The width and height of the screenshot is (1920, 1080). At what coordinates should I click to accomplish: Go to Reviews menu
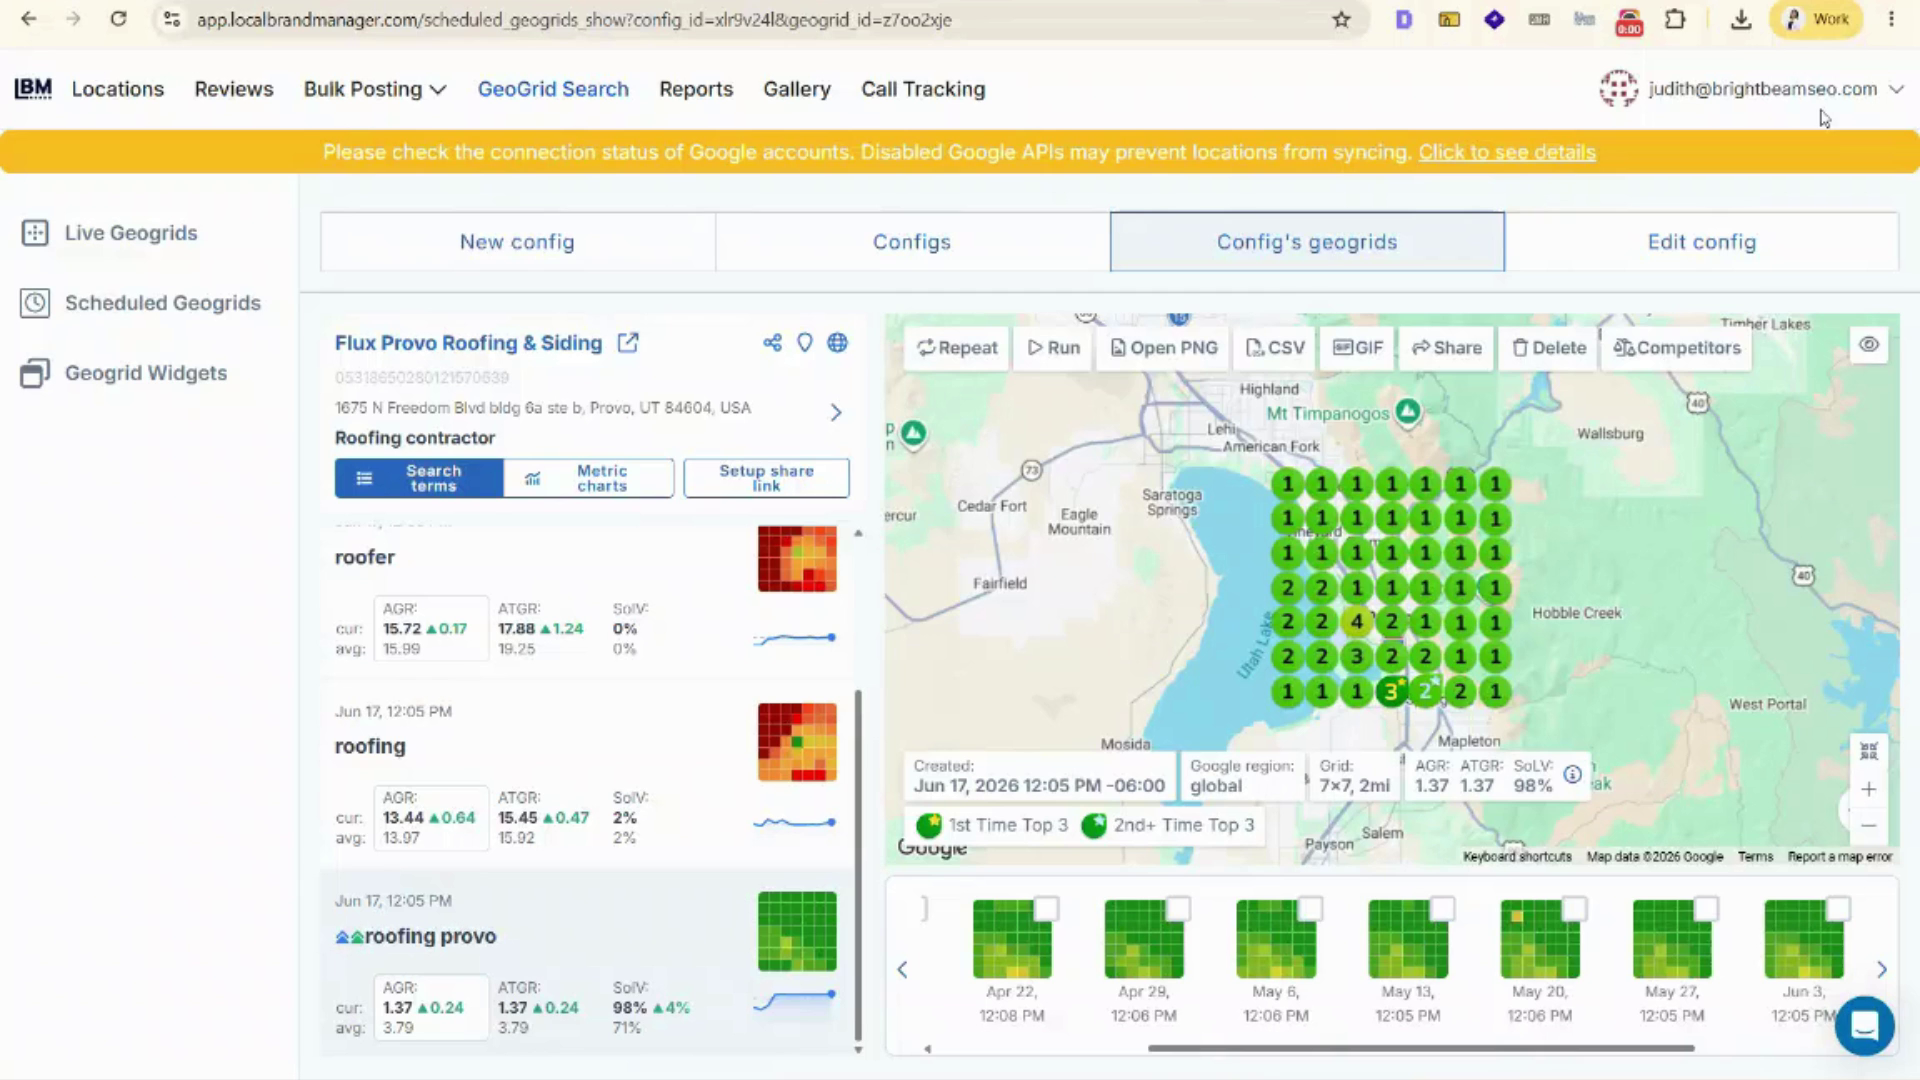(x=234, y=89)
